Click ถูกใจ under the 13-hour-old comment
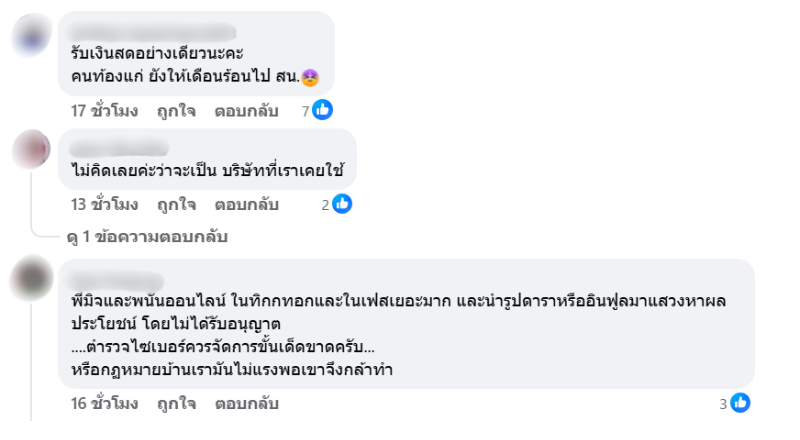The width and height of the screenshot is (800, 440). [176, 204]
